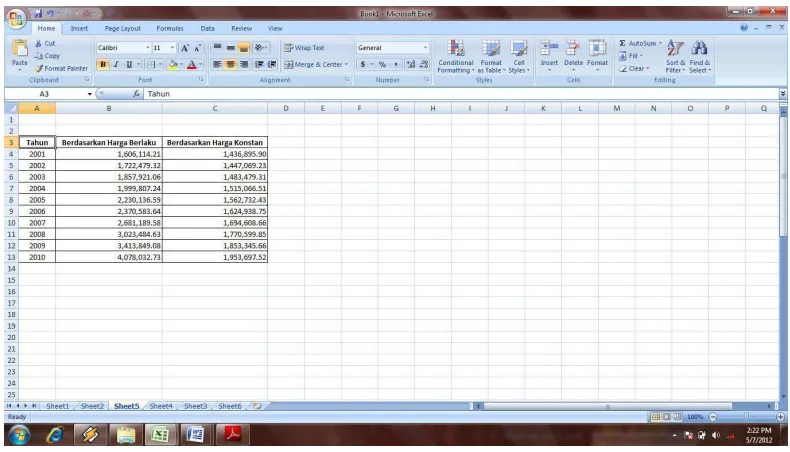This screenshot has height=452, width=790.
Task: Decrease font size with Shrink Font
Action: coord(198,48)
